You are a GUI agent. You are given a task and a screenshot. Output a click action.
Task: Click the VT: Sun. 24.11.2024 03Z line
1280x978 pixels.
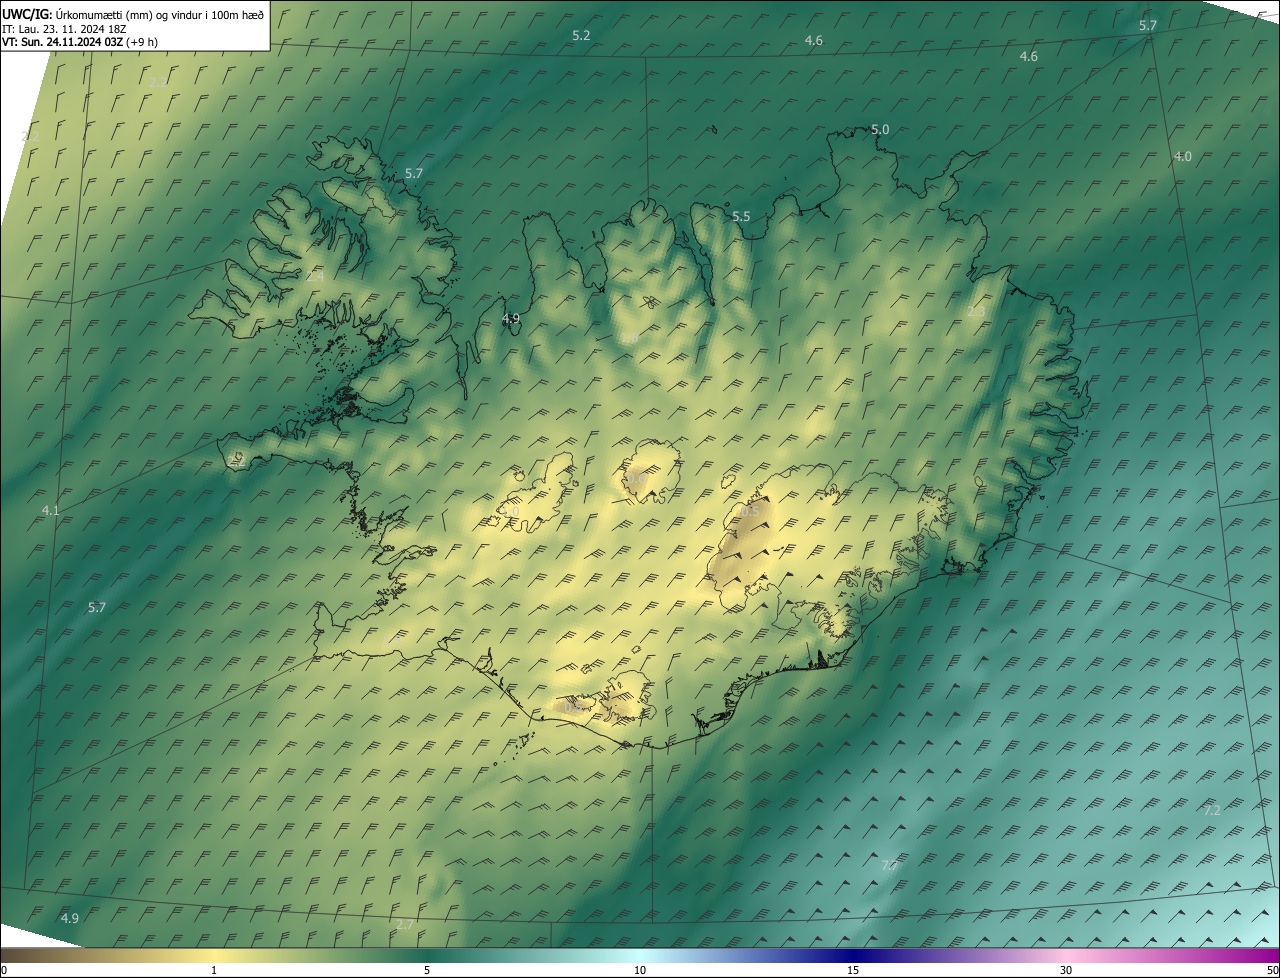point(80,42)
